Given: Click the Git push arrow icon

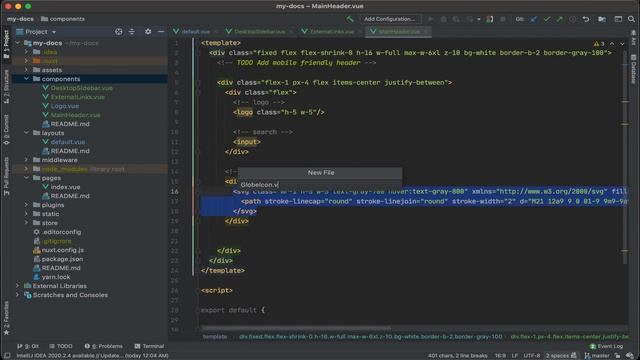Looking at the screenshot, I should click(x=560, y=19).
